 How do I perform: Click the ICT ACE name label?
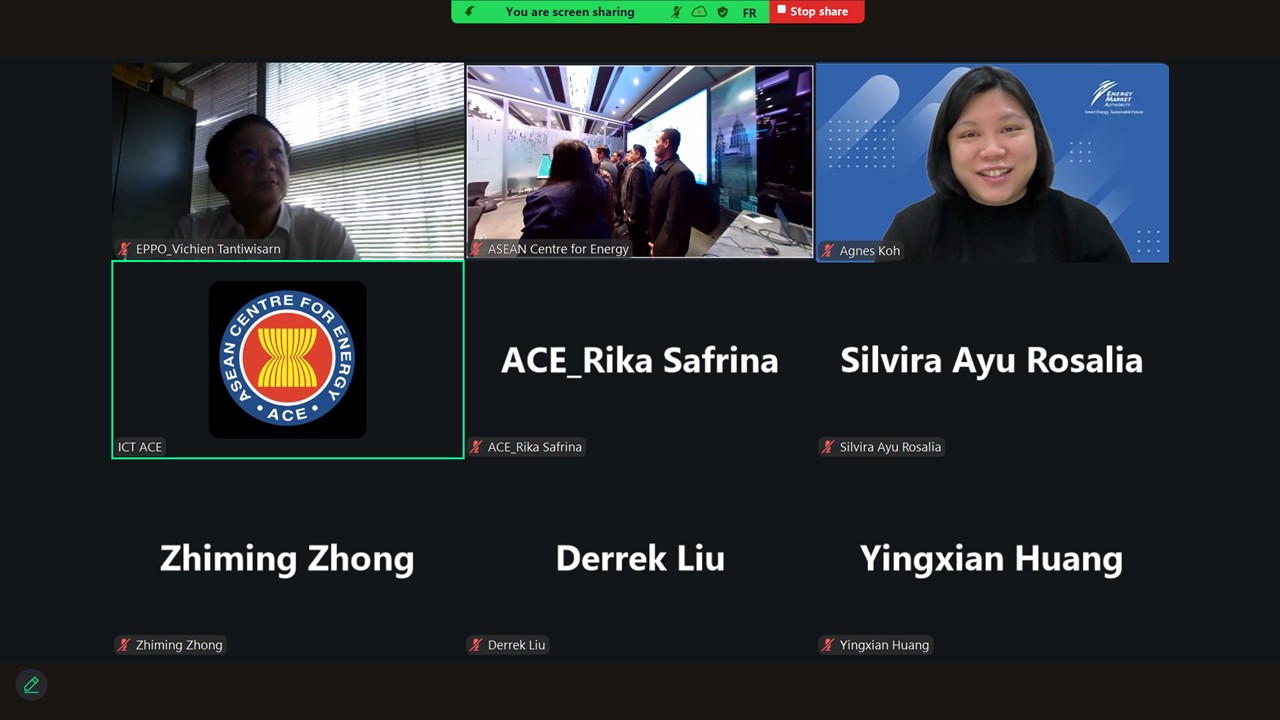point(140,447)
